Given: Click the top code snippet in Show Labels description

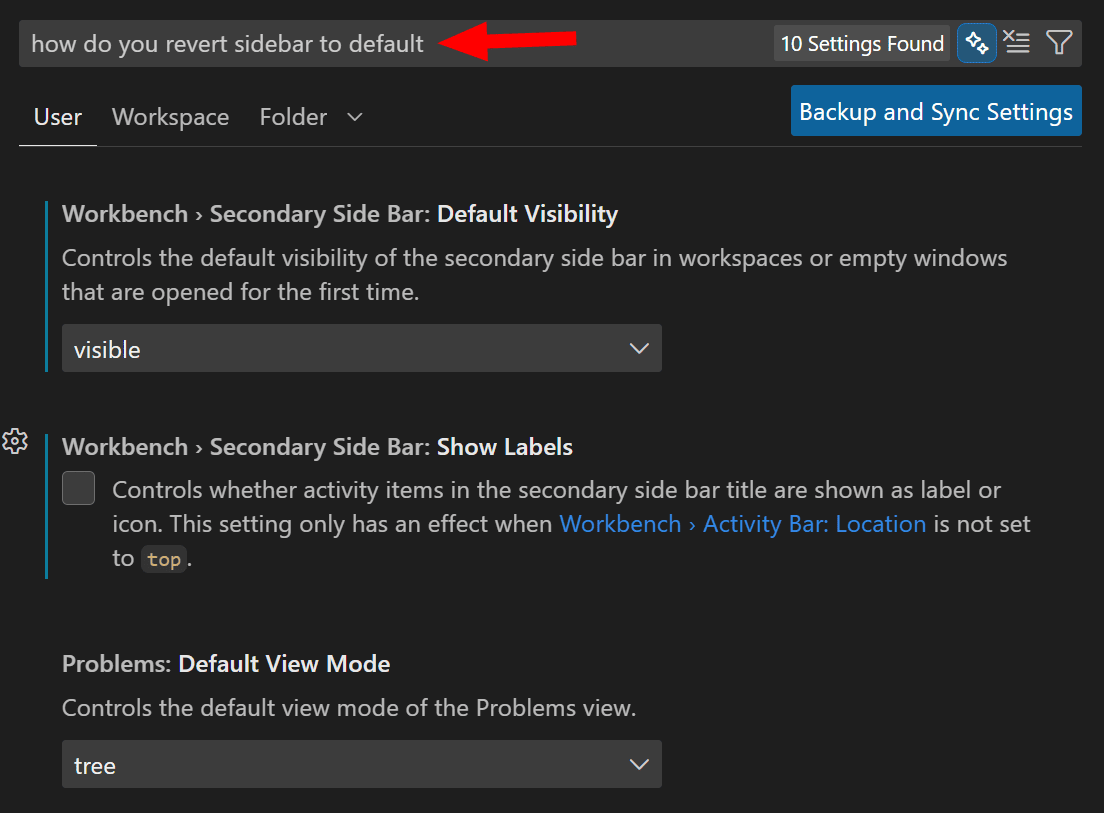Looking at the screenshot, I should [164, 559].
